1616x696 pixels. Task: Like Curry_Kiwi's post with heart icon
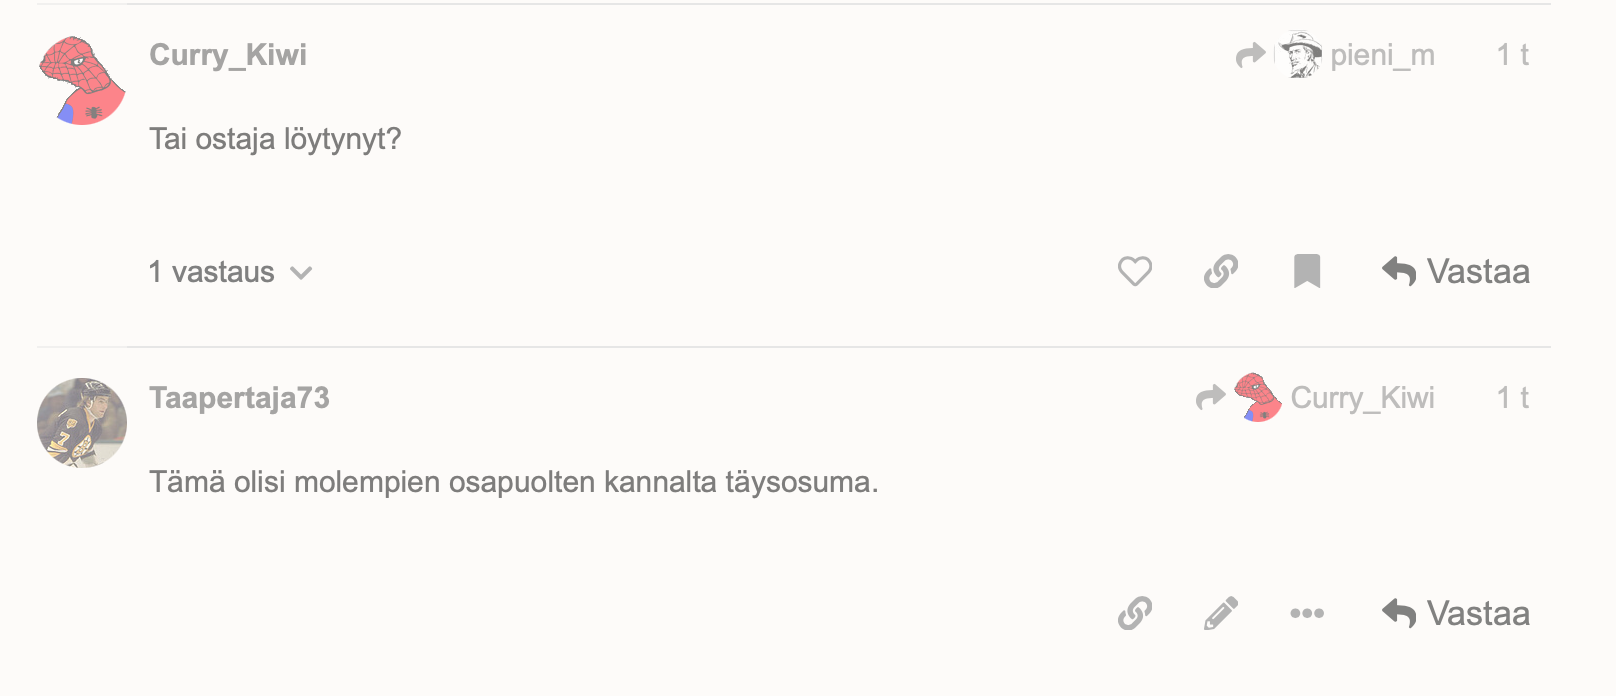pos(1135,272)
